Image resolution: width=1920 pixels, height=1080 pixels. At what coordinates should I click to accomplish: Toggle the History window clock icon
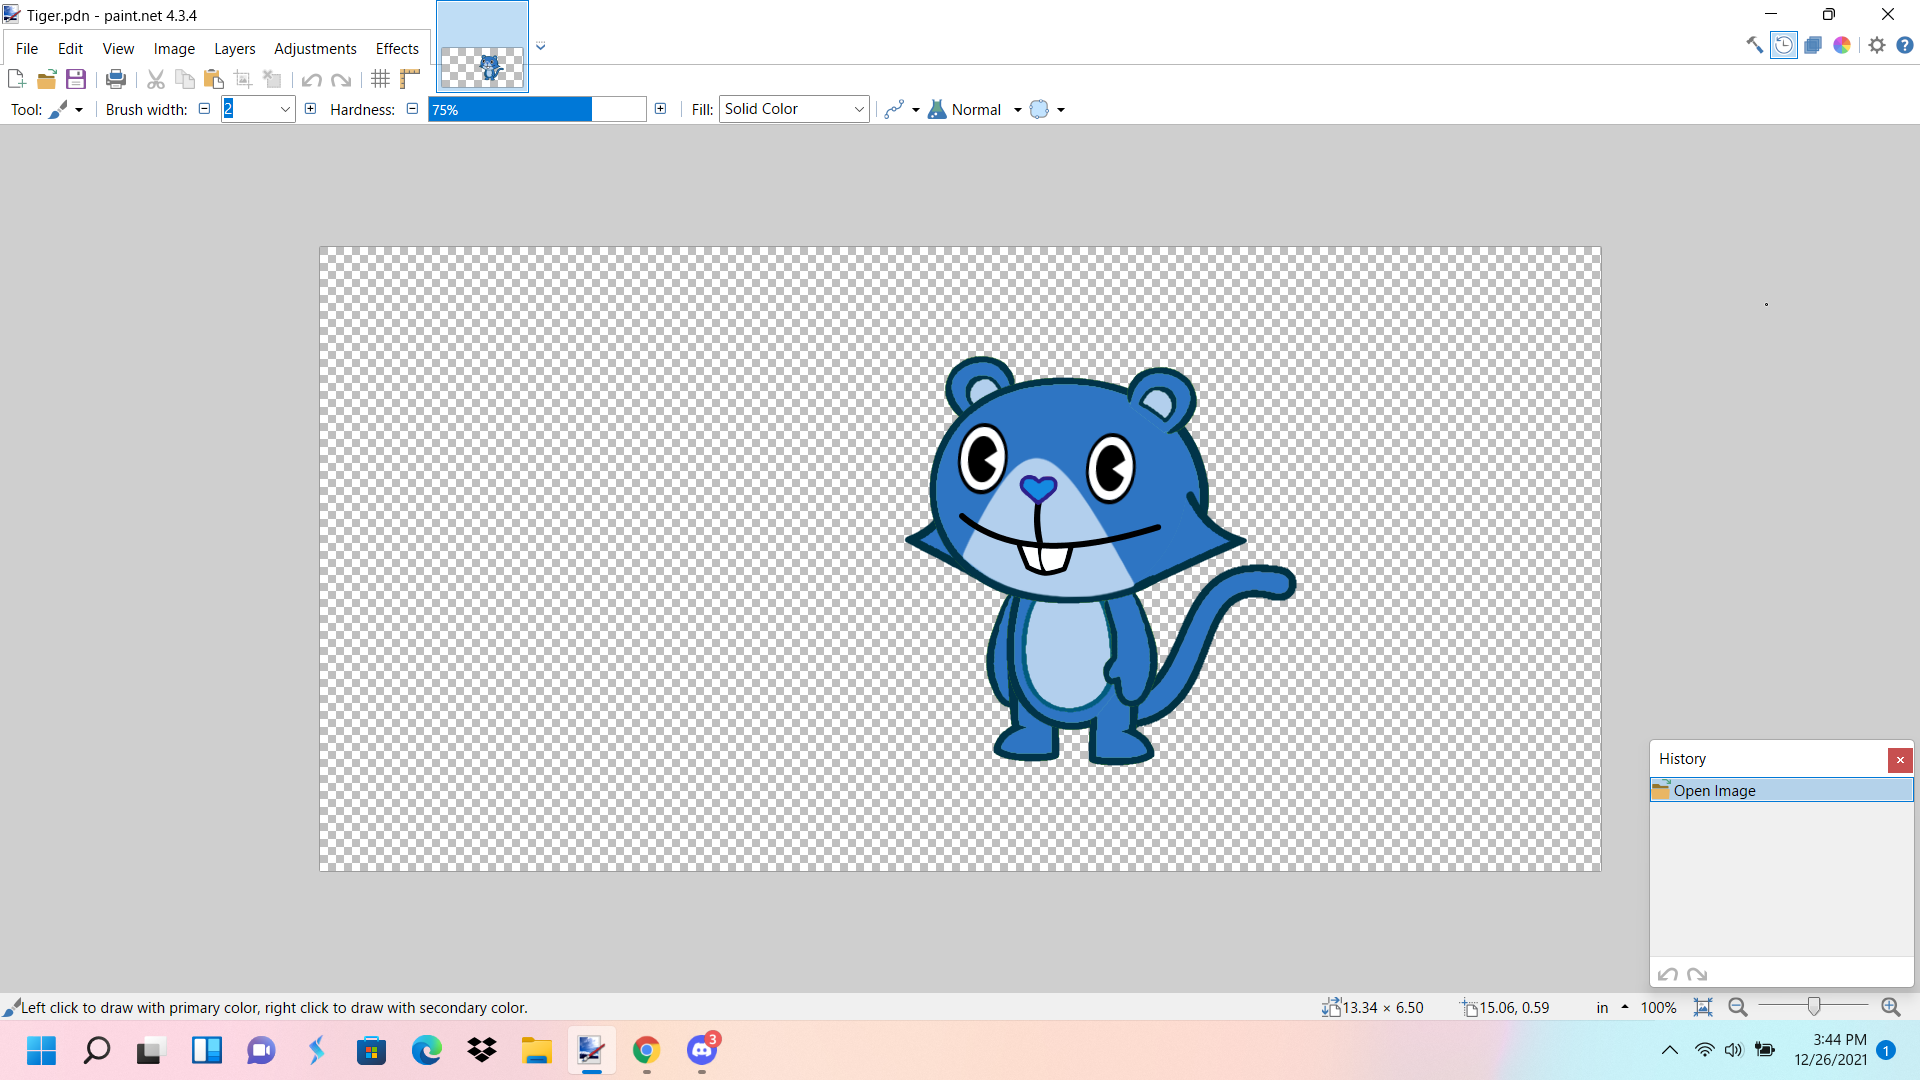[x=1784, y=45]
